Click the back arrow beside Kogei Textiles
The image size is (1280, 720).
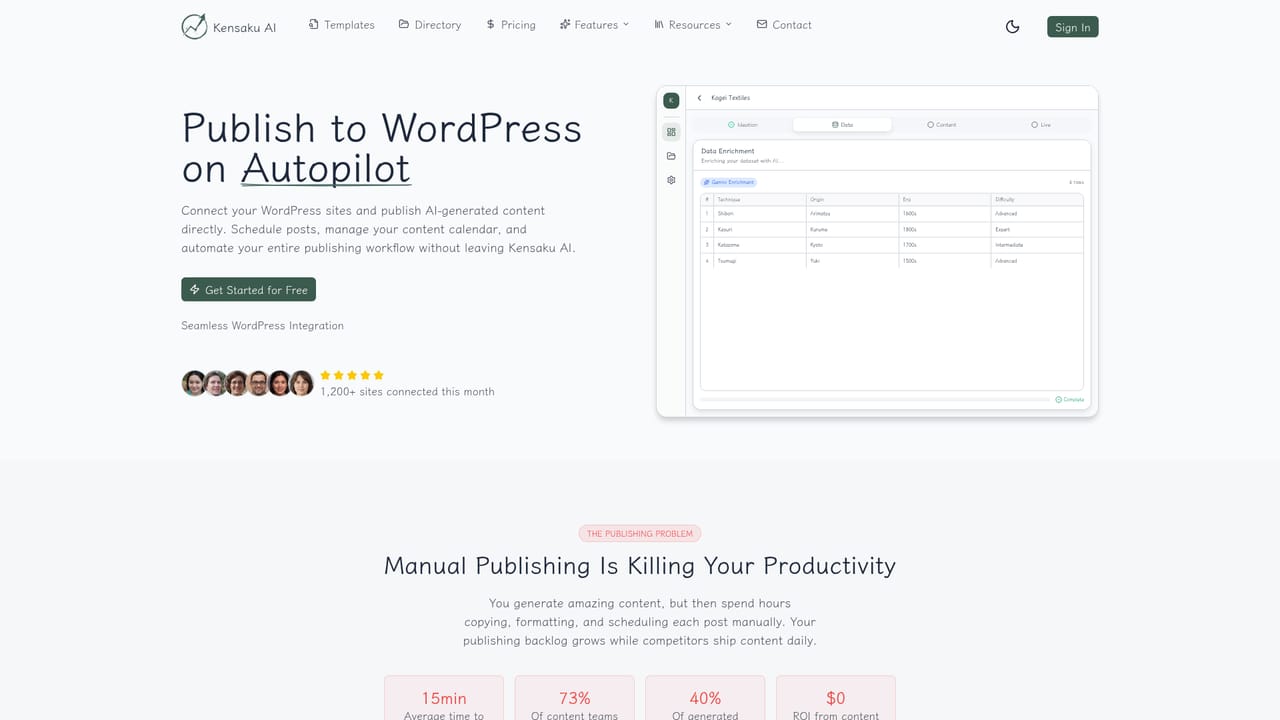pos(700,98)
